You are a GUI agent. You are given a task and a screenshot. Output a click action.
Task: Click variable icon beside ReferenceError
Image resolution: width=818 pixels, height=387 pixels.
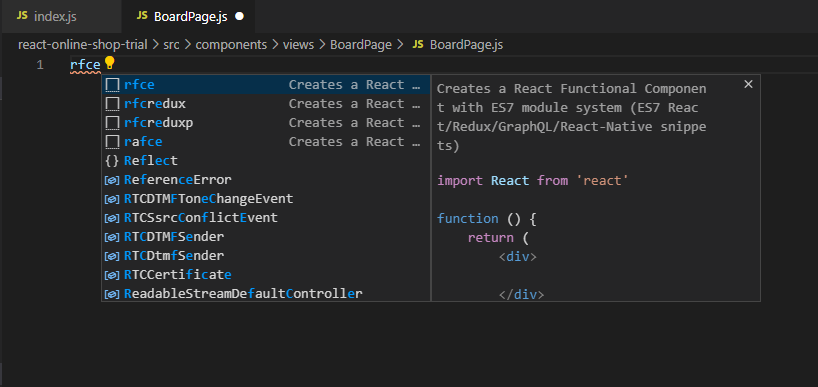(x=112, y=180)
